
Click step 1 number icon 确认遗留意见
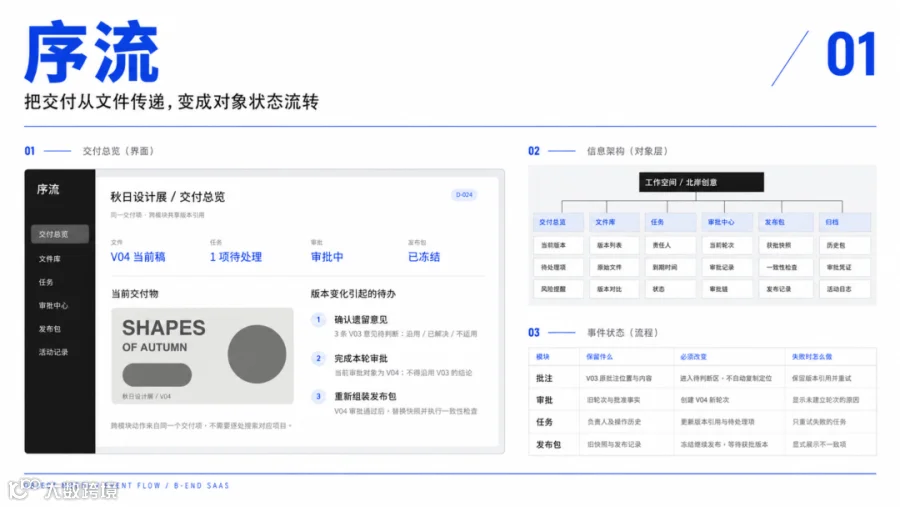pyautogui.click(x=319, y=320)
